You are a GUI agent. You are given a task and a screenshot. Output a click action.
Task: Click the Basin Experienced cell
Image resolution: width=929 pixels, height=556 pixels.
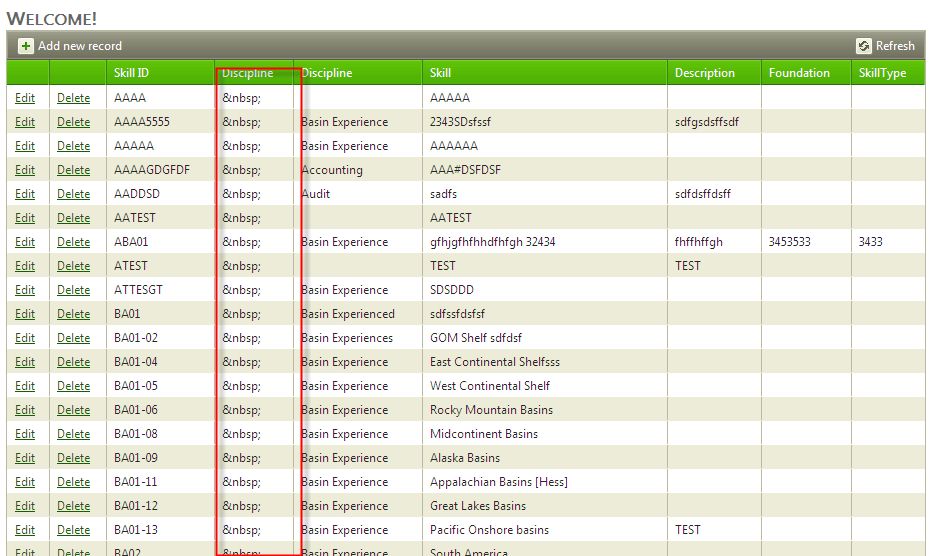pyautogui.click(x=348, y=314)
